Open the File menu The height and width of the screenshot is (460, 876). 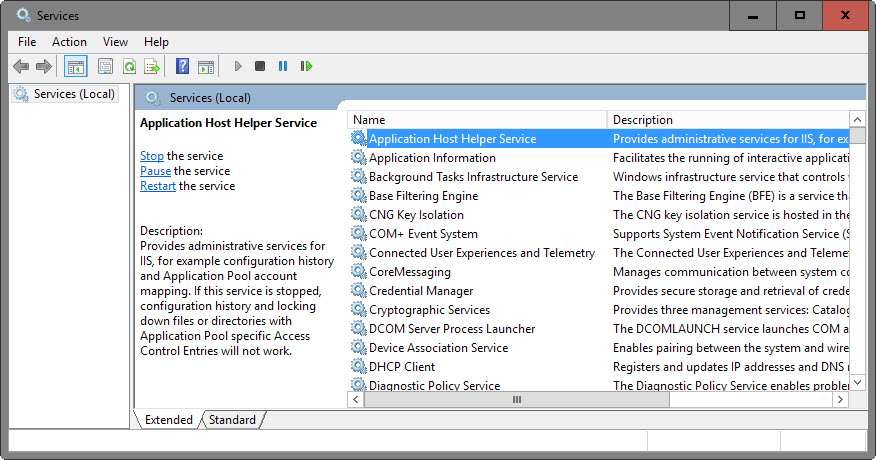27,42
